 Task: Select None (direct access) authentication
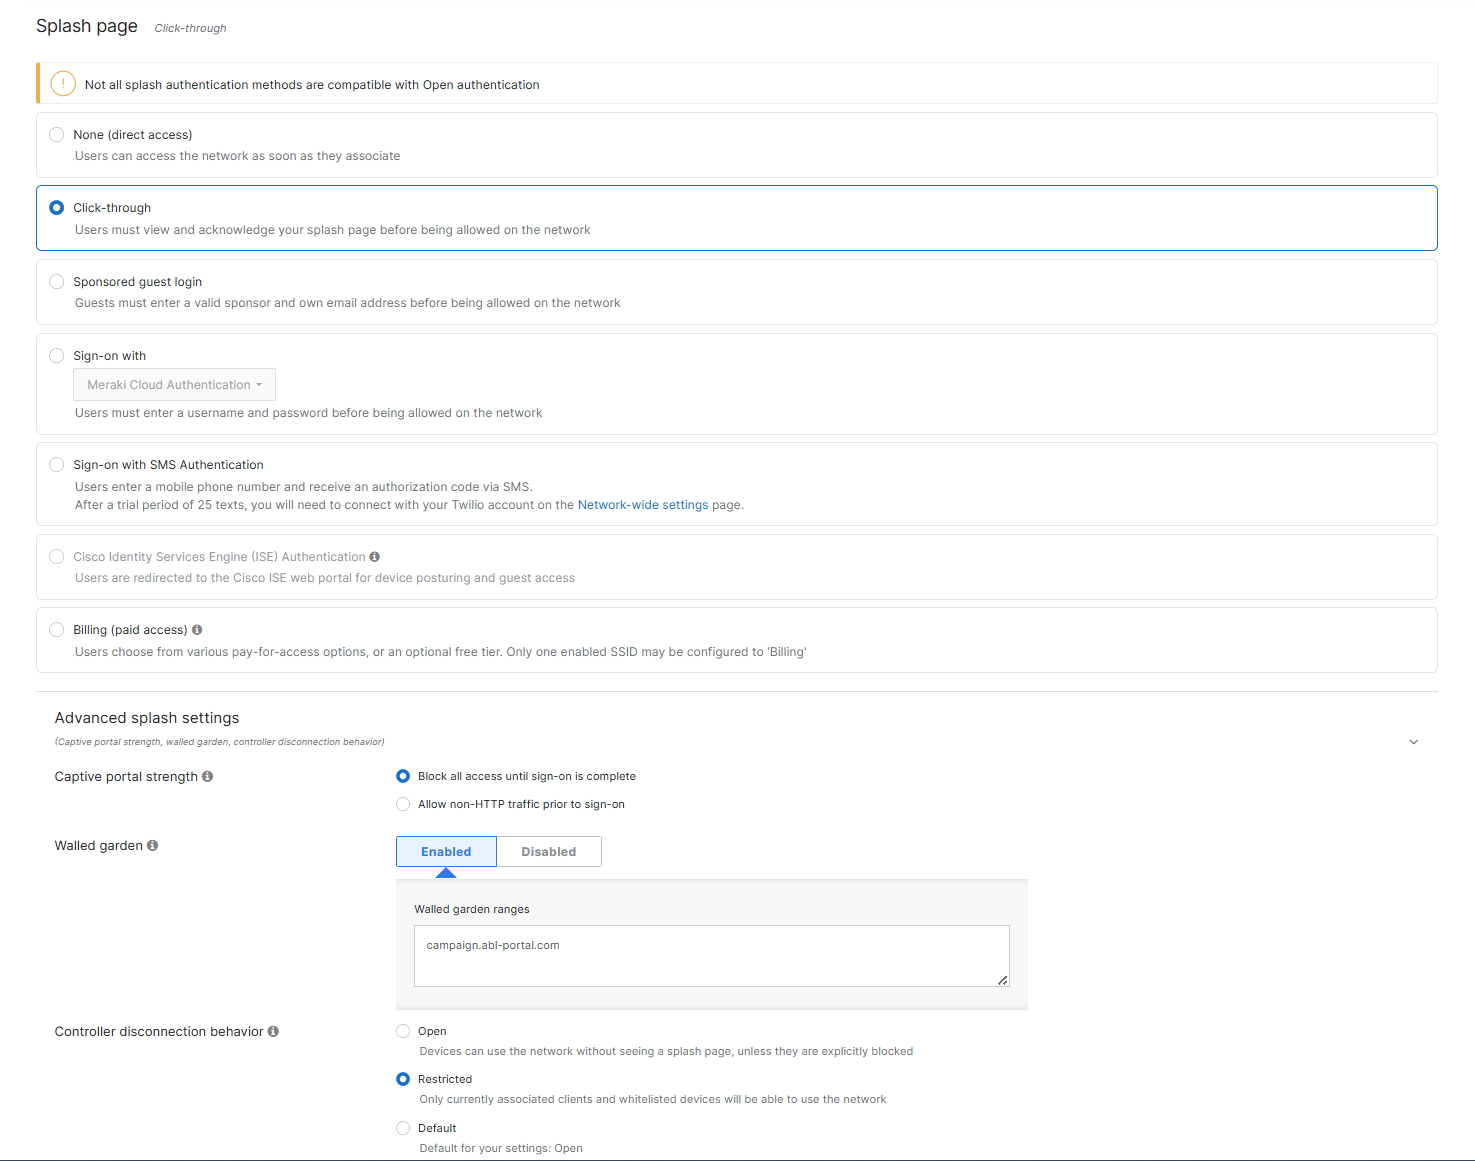coord(56,134)
